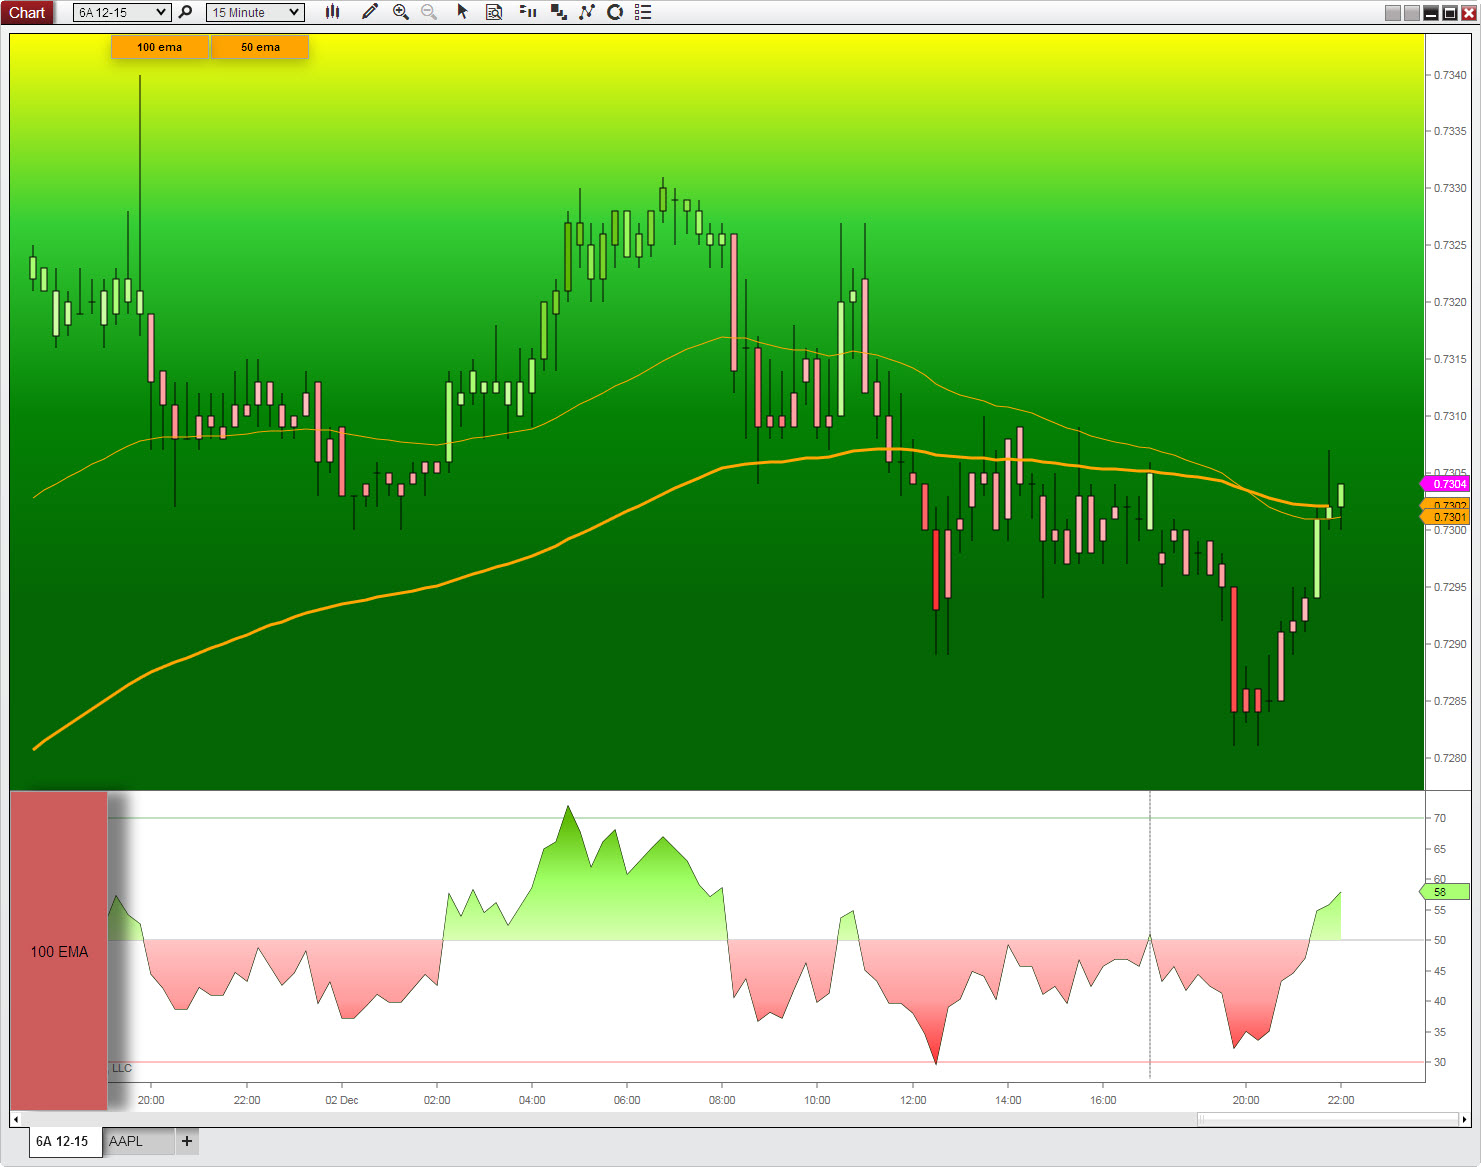
Task: Click the right scroll arrow under chart
Action: tap(1465, 1119)
